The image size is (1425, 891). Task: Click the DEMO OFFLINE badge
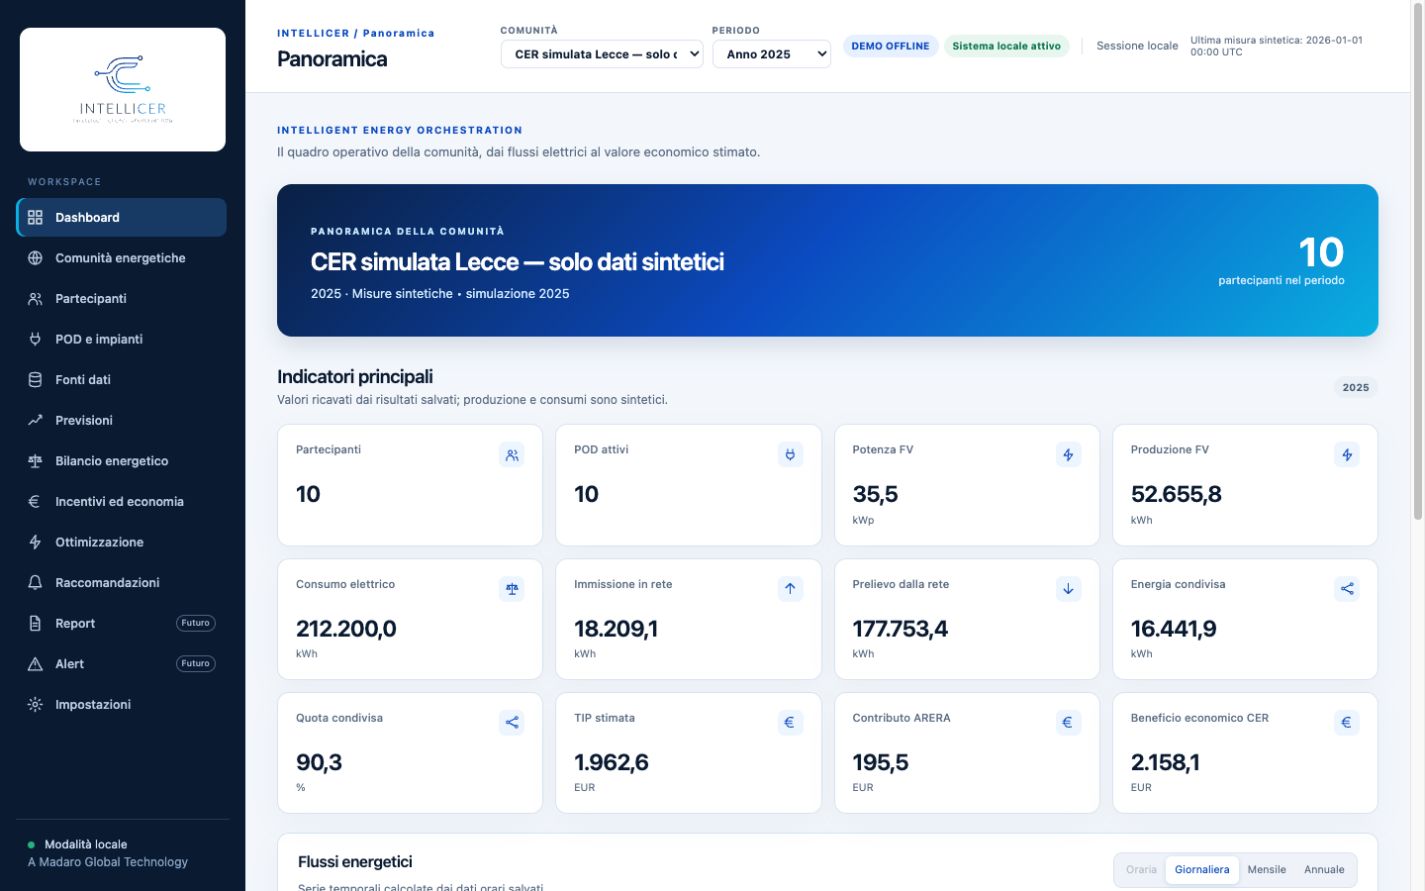point(890,46)
